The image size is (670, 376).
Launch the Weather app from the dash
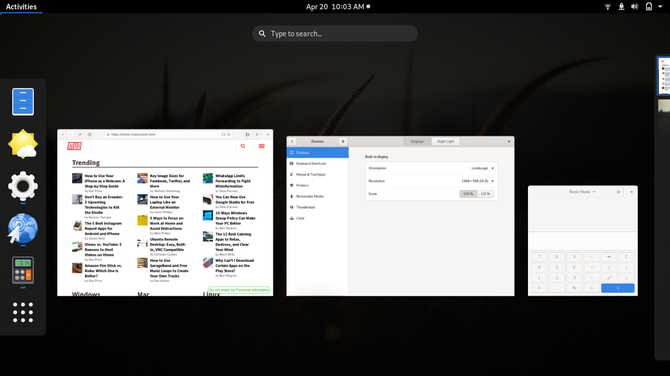tap(23, 144)
